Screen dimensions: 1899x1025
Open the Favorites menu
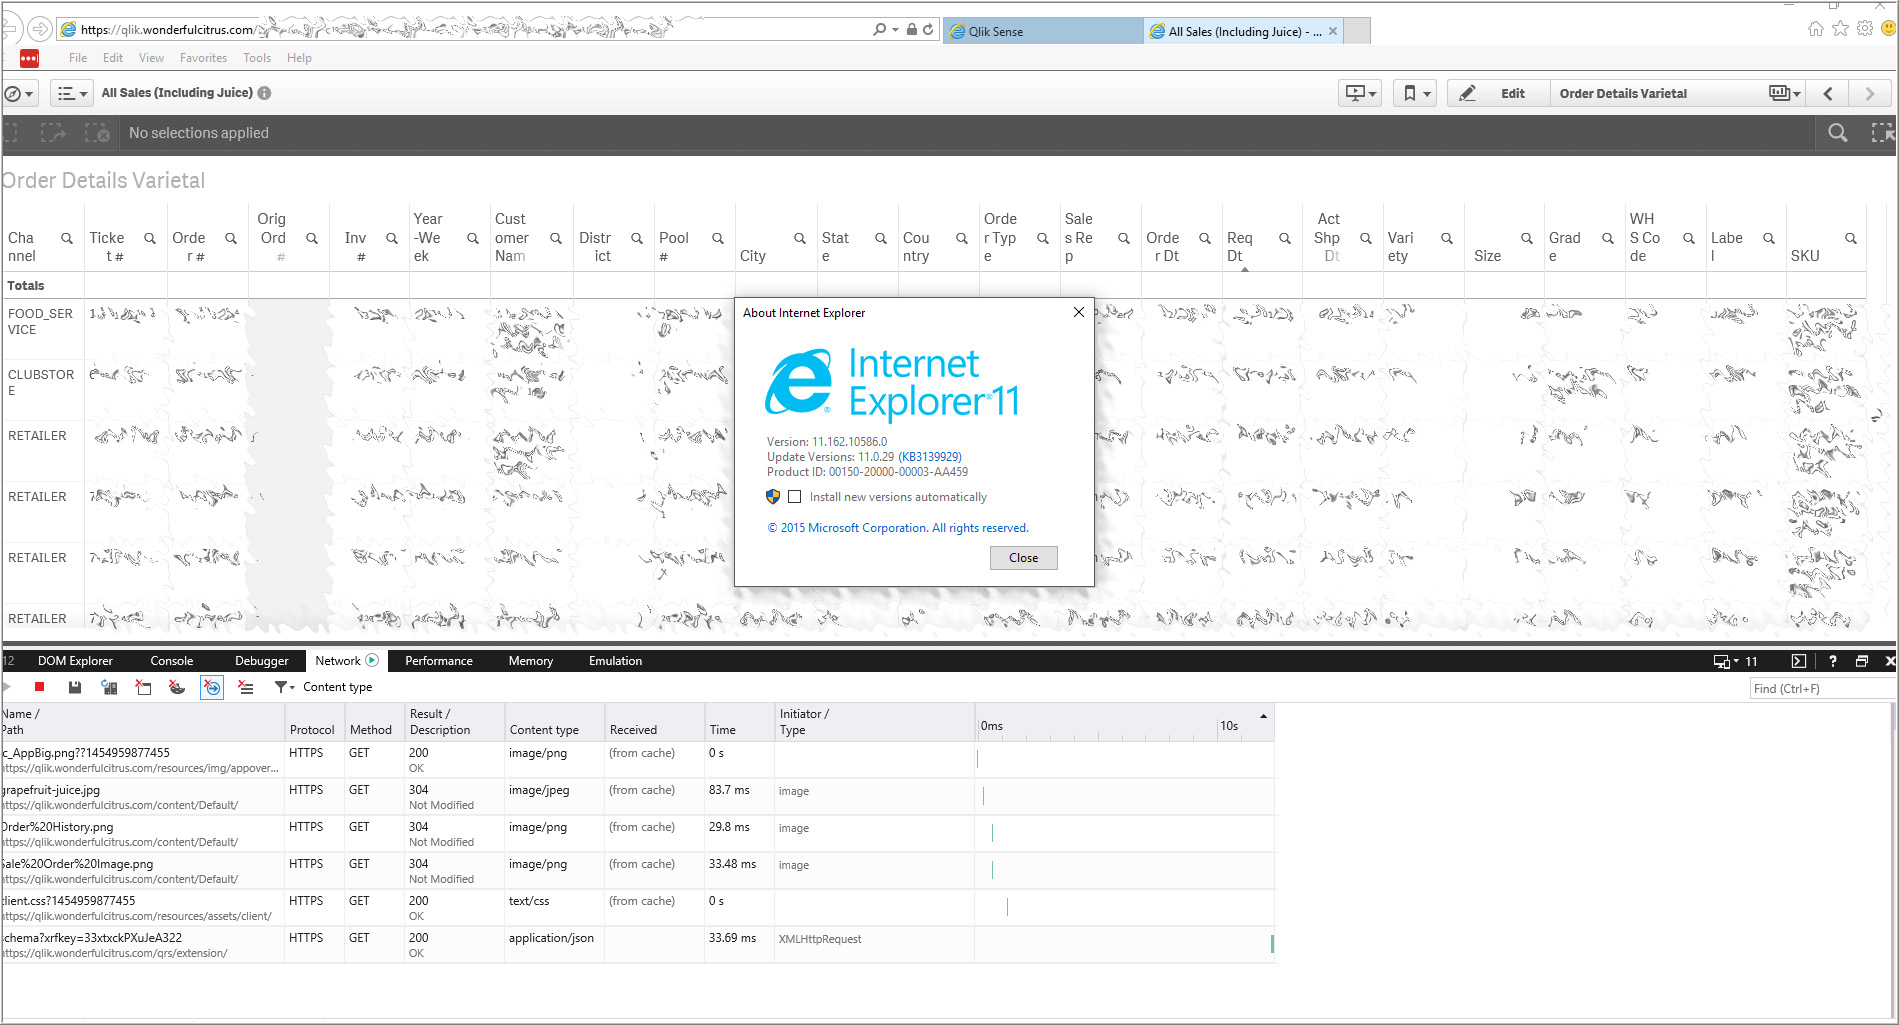coord(203,58)
